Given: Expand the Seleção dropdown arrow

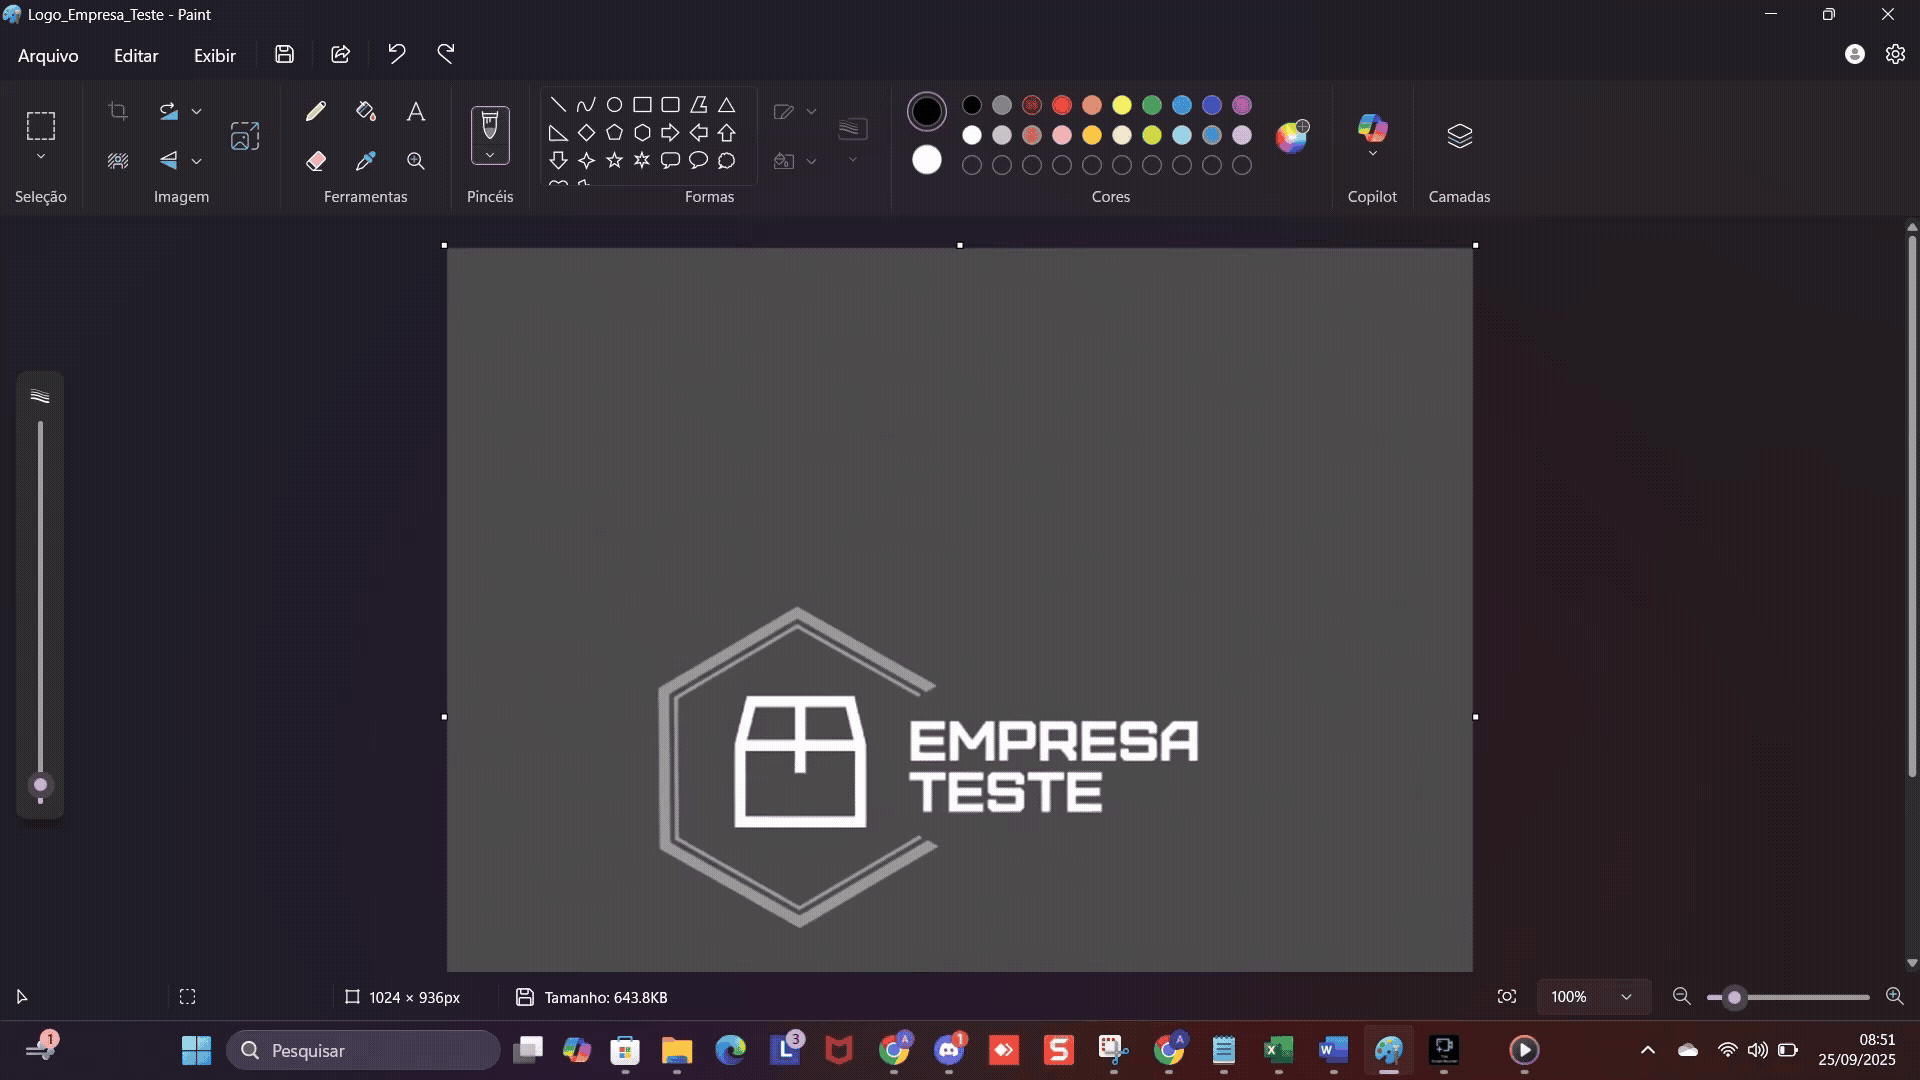Looking at the screenshot, I should (x=41, y=157).
